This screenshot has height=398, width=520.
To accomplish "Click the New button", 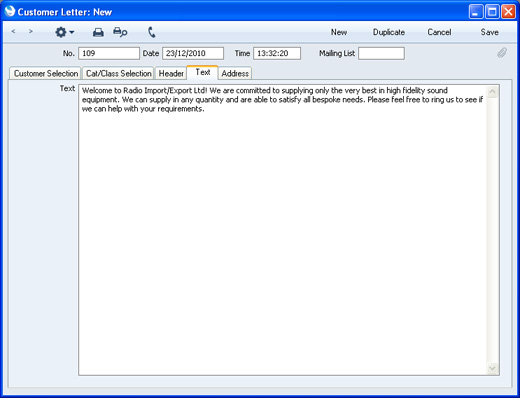I will pyautogui.click(x=339, y=32).
